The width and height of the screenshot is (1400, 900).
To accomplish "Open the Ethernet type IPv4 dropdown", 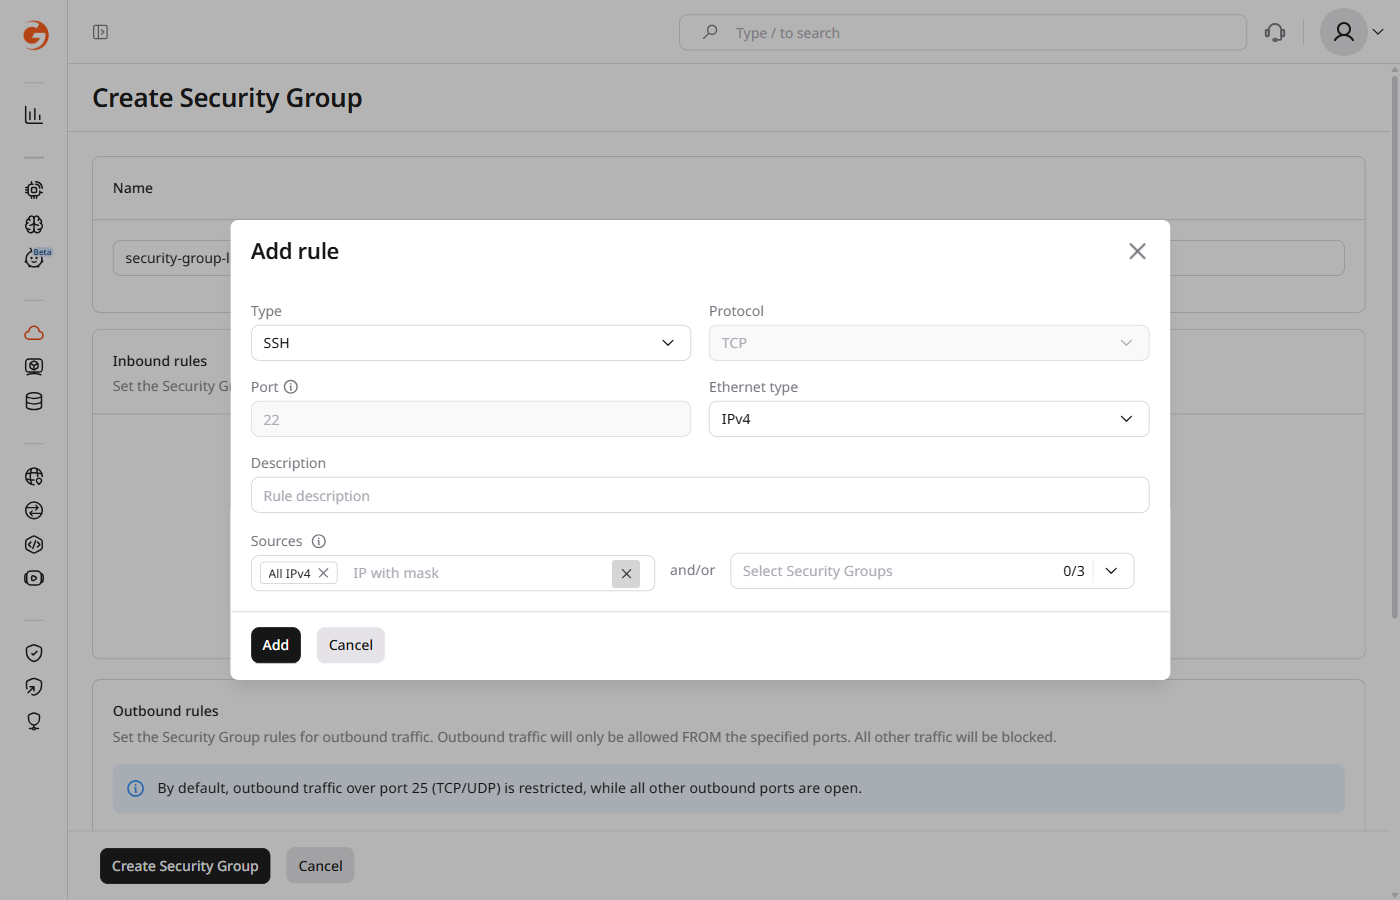I will (929, 419).
